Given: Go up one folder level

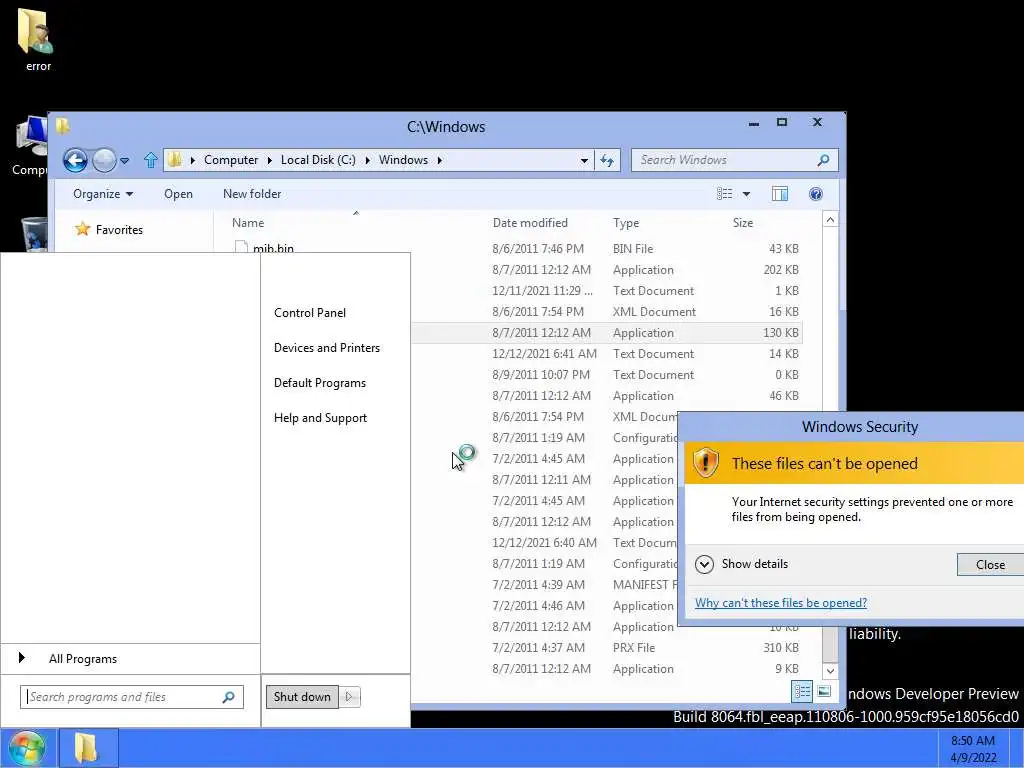Looking at the screenshot, I should click(151, 160).
